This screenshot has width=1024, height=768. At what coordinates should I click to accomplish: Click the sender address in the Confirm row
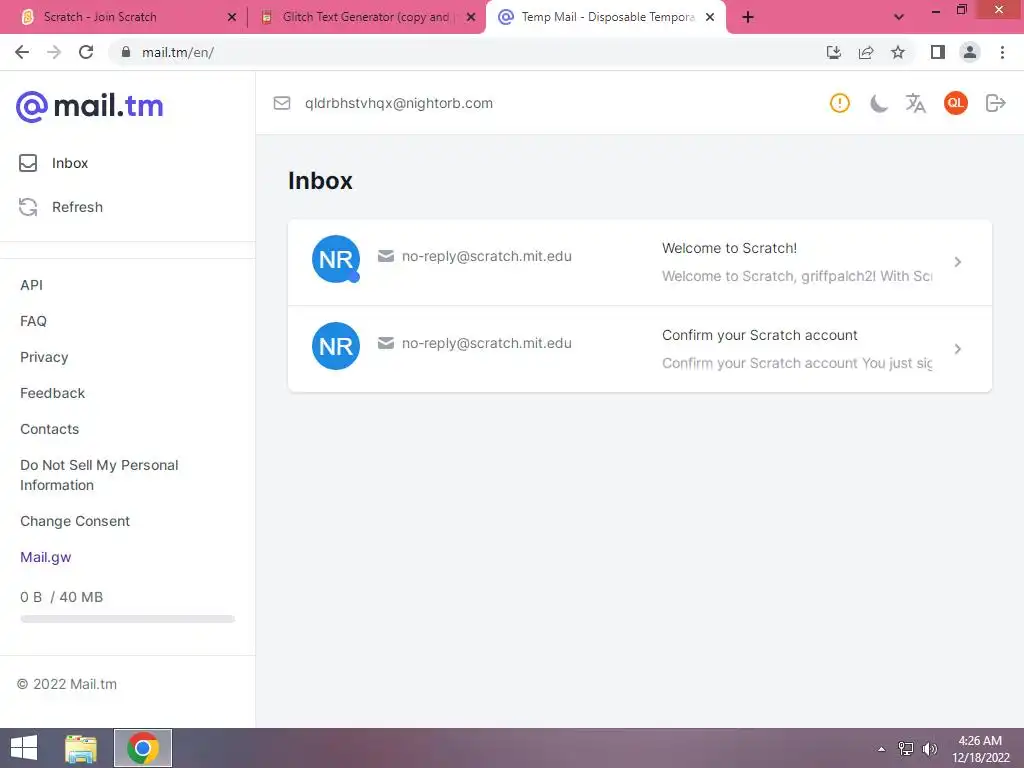487,343
